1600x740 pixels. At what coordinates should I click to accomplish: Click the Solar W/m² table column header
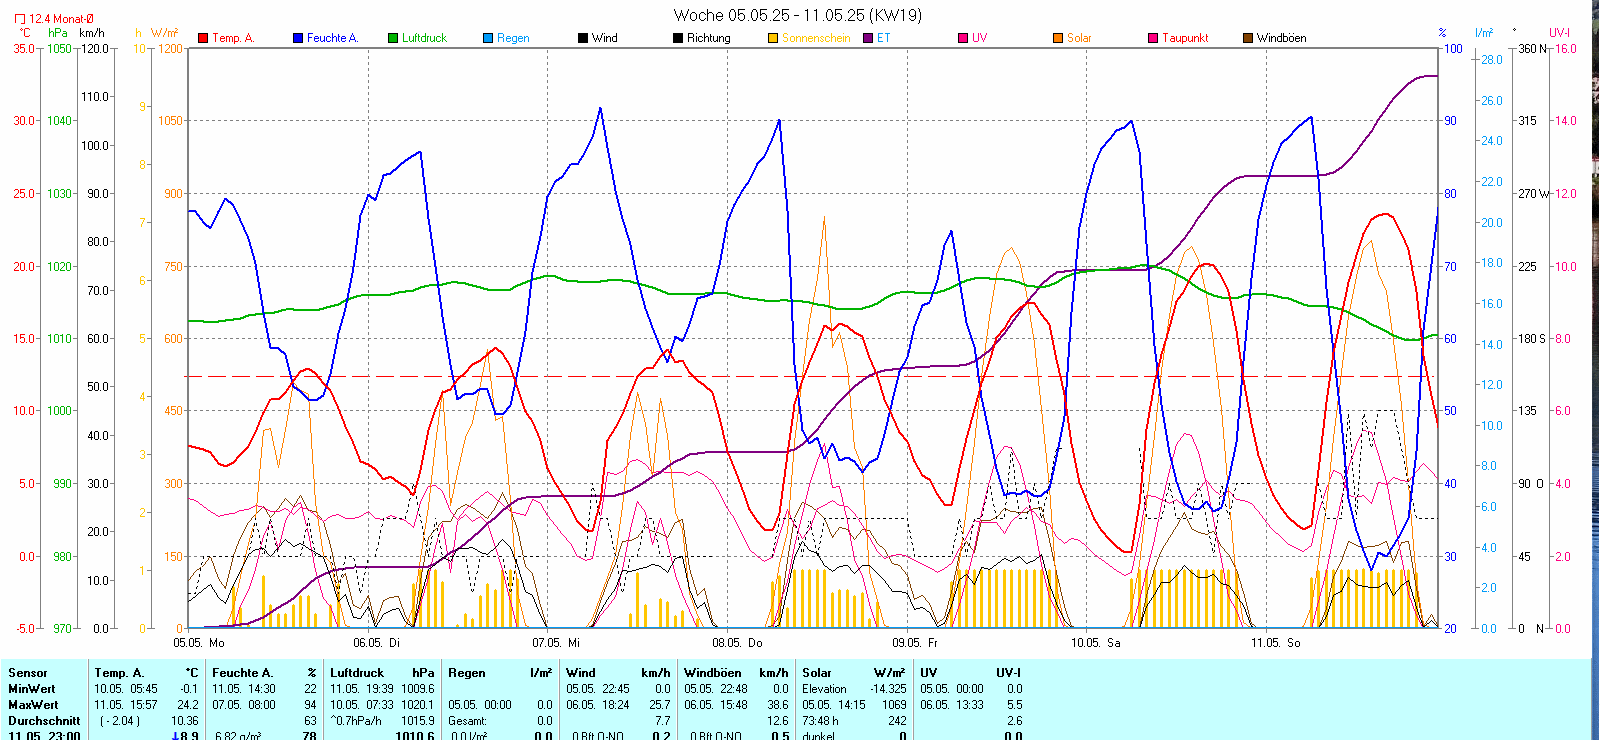[853, 673]
